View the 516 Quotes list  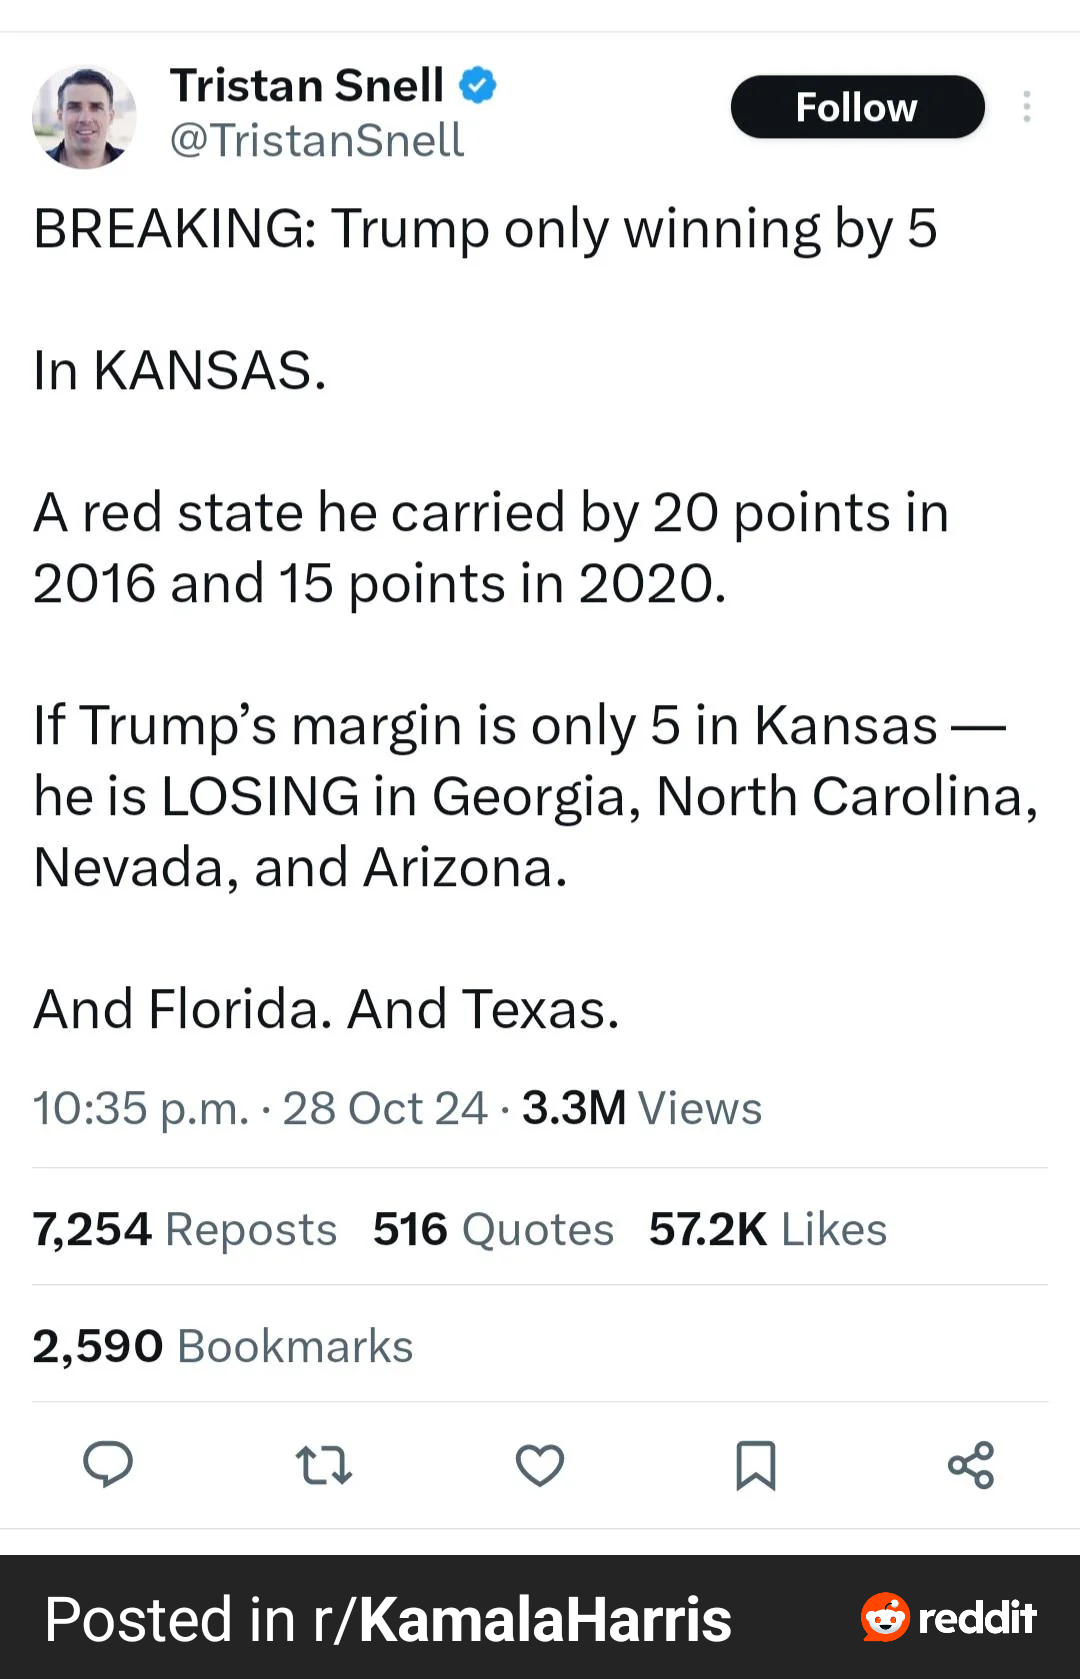point(493,1229)
